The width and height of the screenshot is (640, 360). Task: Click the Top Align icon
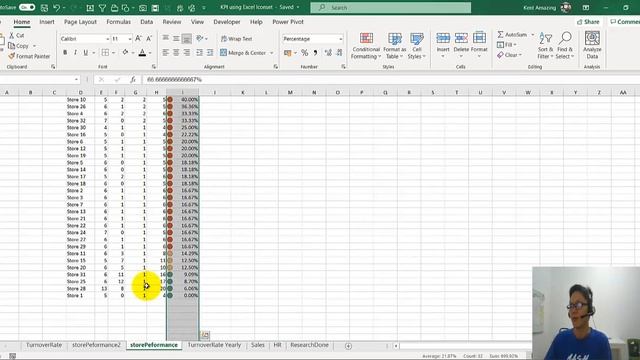pos(165,38)
